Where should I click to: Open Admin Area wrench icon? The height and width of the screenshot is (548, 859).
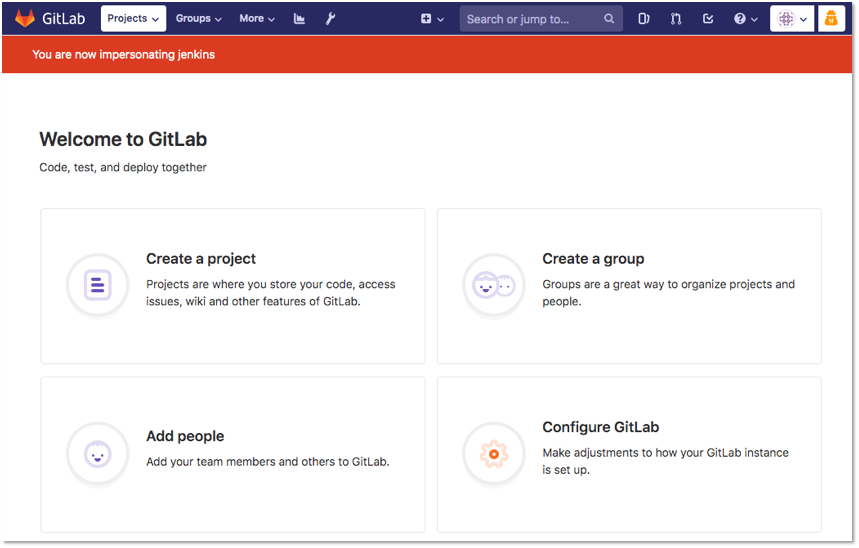coord(330,19)
